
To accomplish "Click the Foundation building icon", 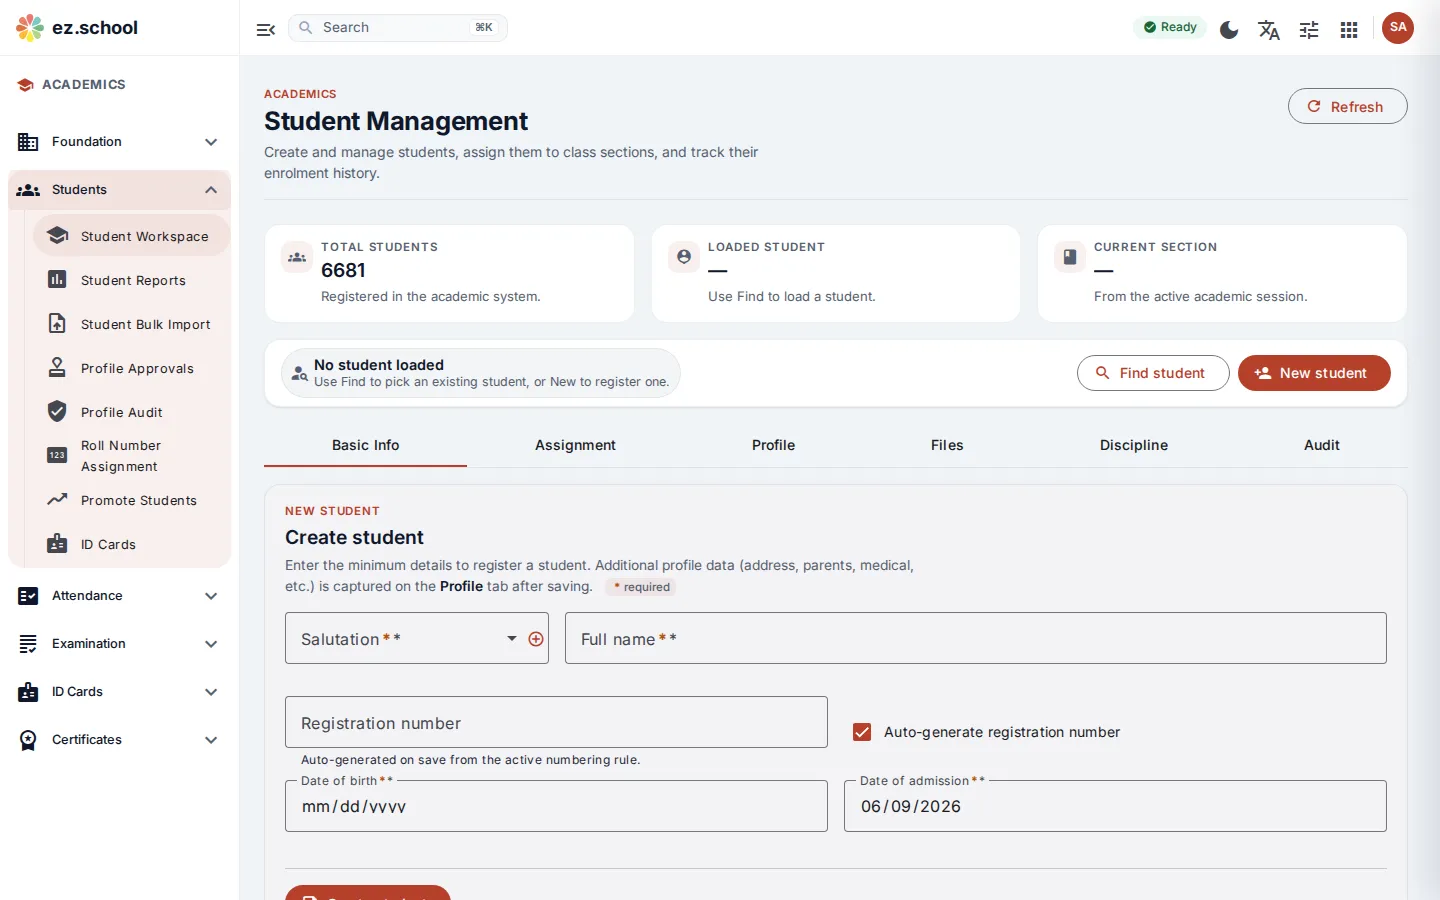I will coord(28,142).
